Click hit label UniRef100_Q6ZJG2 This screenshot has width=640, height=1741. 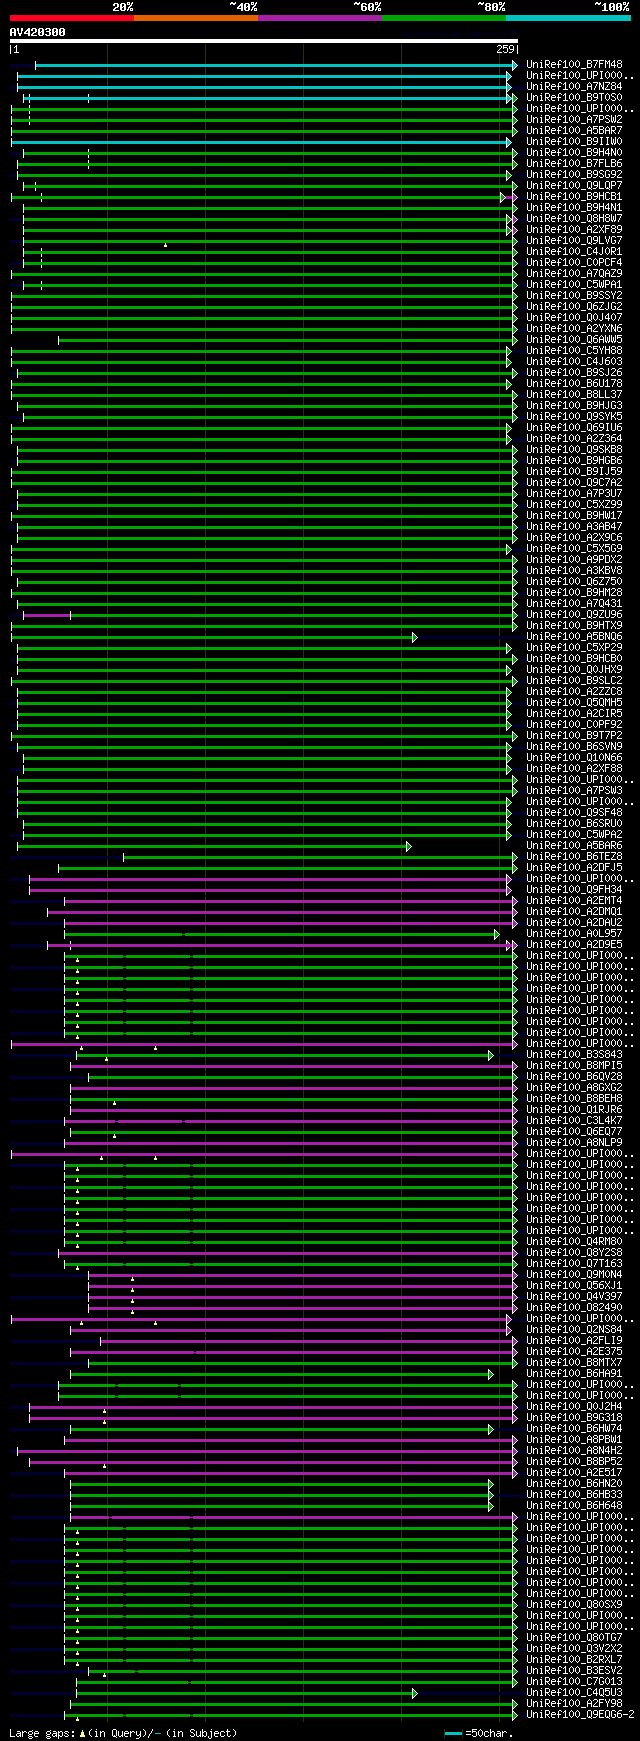tap(574, 307)
